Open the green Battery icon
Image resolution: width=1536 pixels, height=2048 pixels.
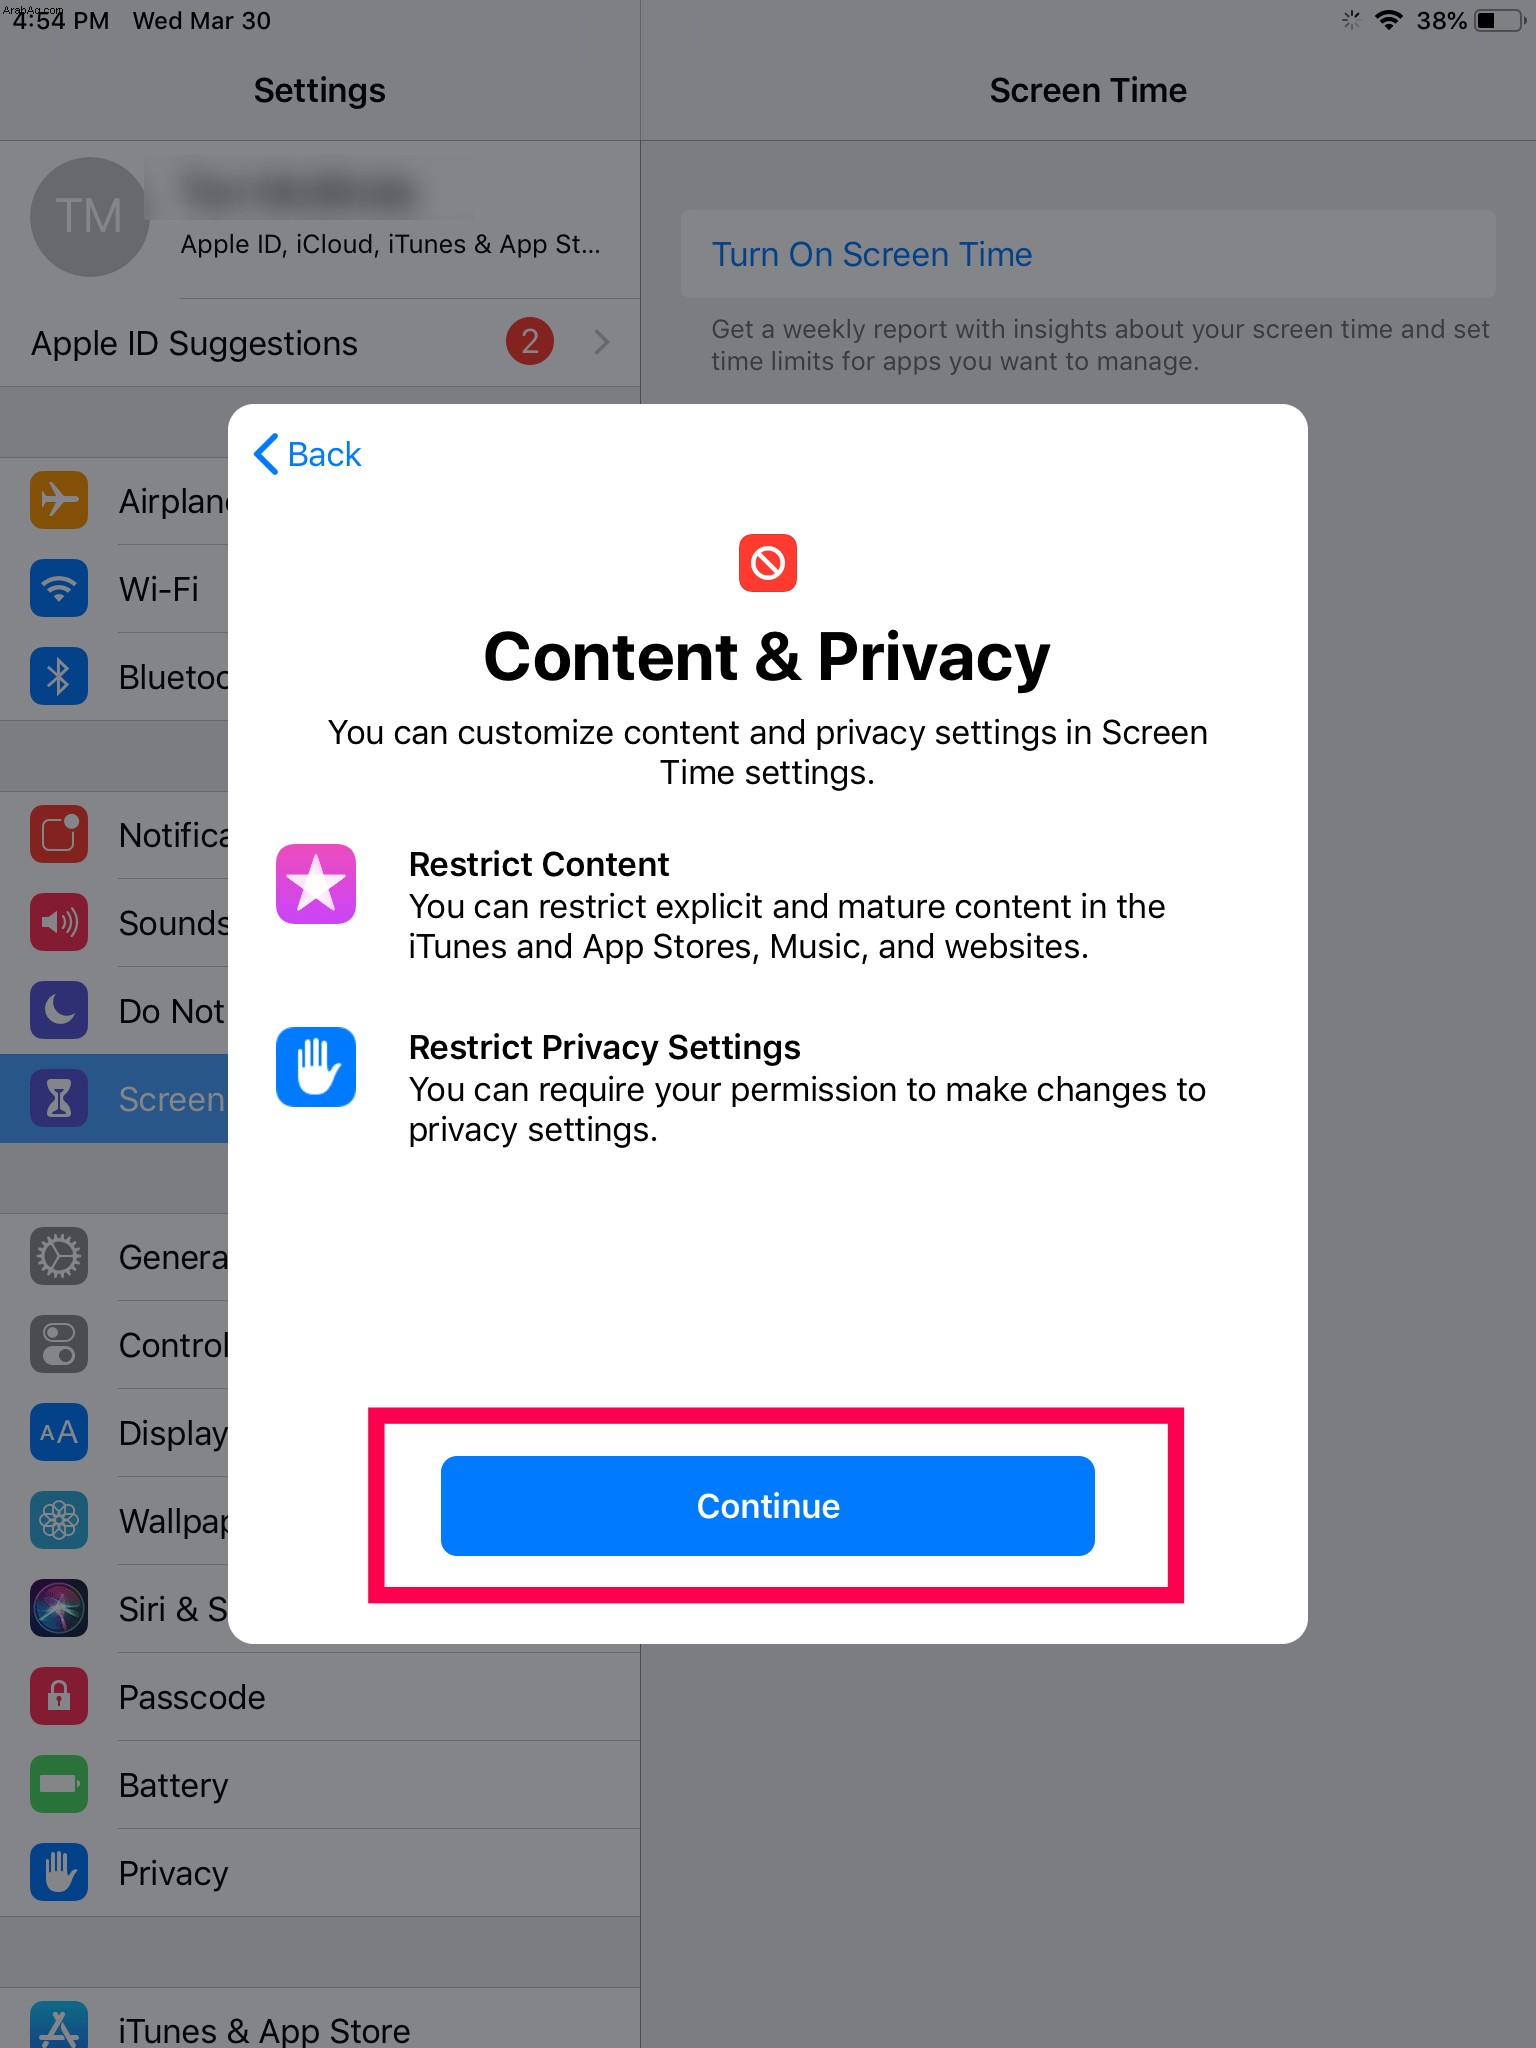pyautogui.click(x=59, y=1784)
